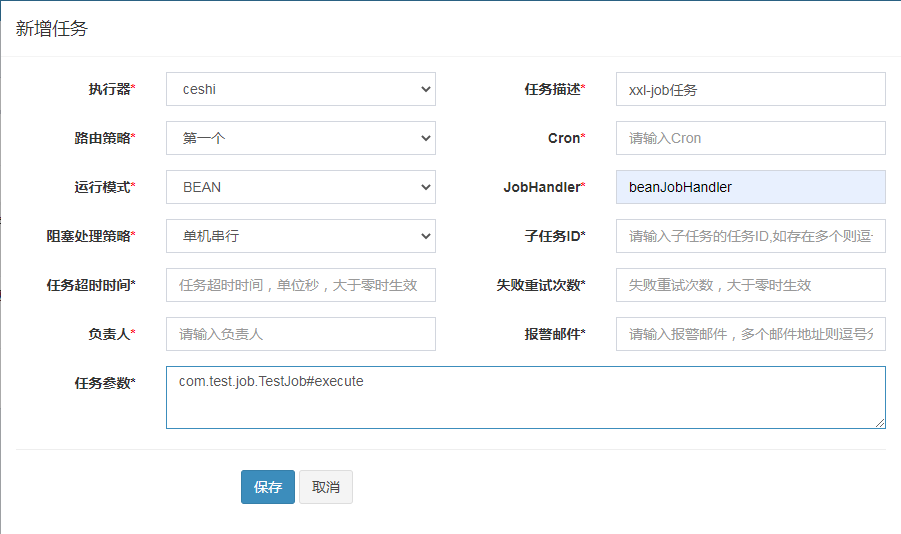Click the Cron input field
The image size is (901, 534).
pyautogui.click(x=750, y=138)
